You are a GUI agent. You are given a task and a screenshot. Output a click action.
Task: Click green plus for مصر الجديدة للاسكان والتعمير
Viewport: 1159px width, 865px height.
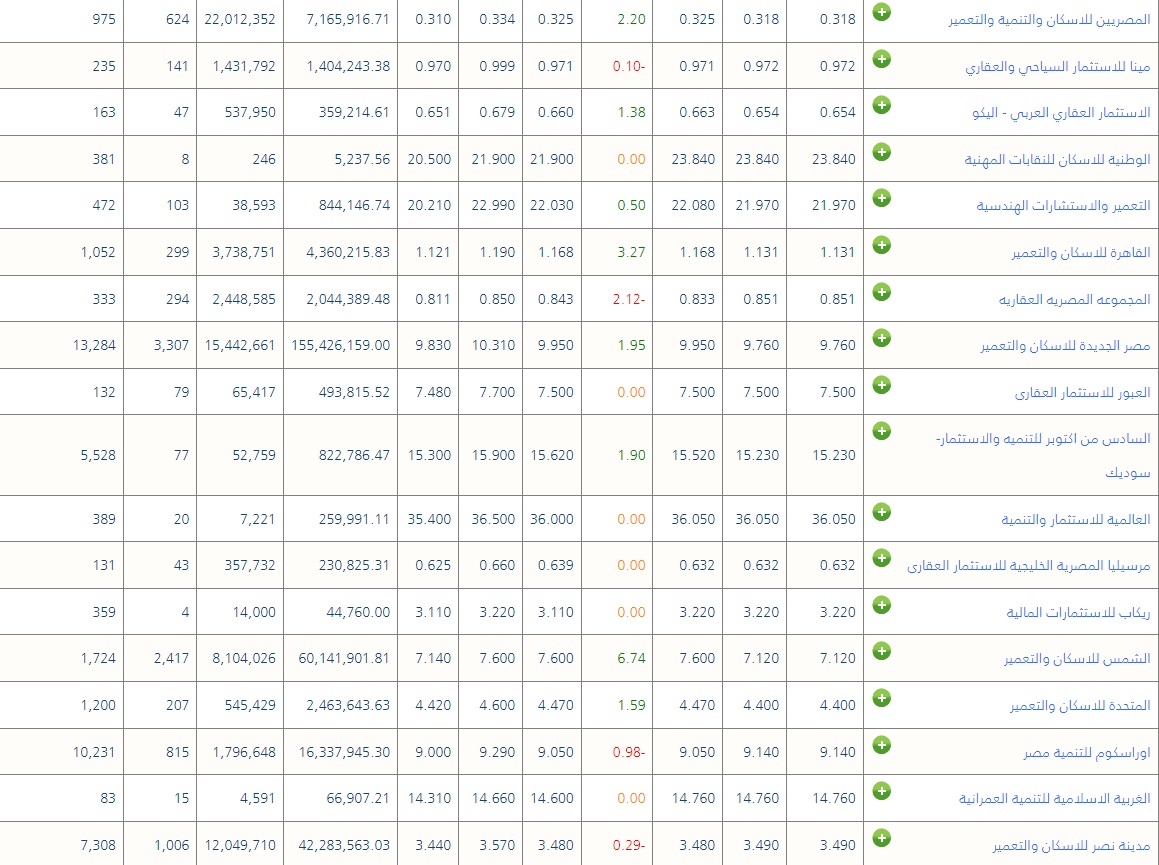click(x=881, y=338)
